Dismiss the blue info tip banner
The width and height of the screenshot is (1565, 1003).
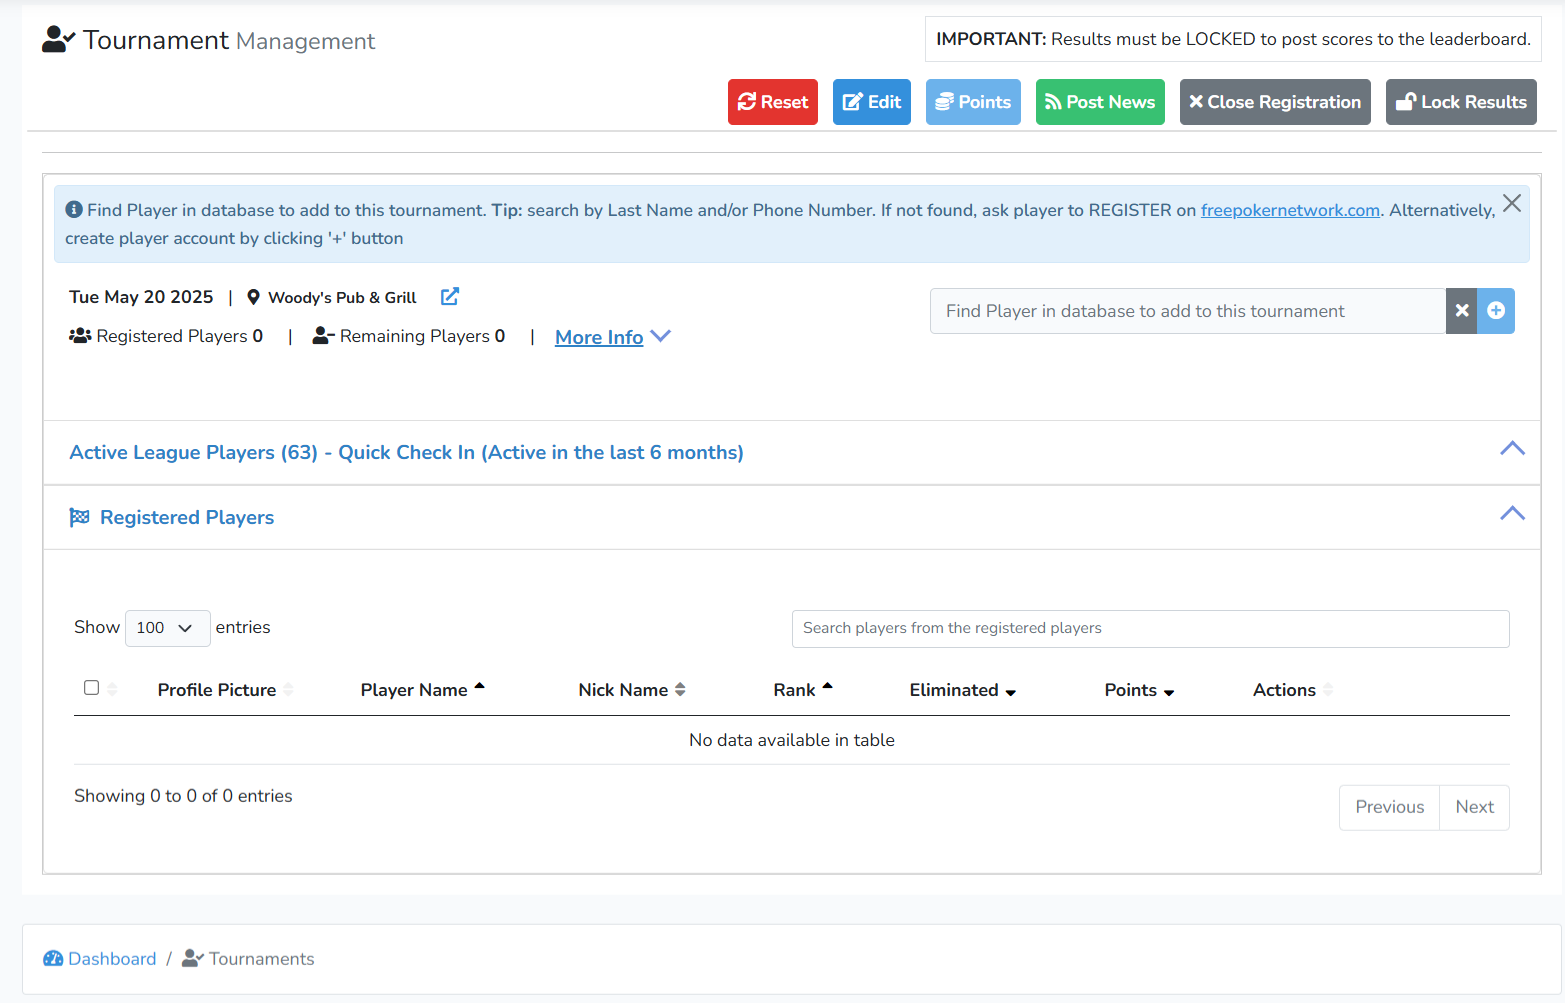(1511, 204)
